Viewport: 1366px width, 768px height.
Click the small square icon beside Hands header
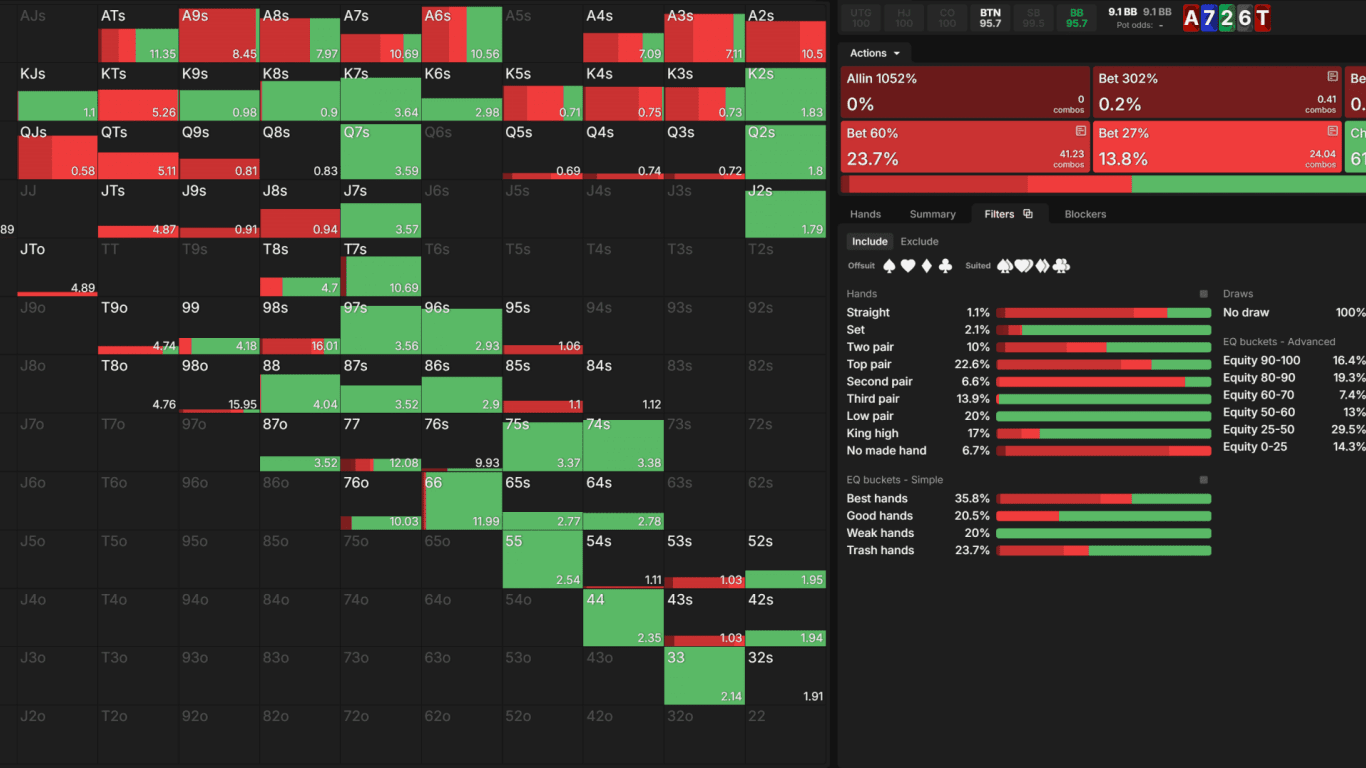click(1204, 294)
